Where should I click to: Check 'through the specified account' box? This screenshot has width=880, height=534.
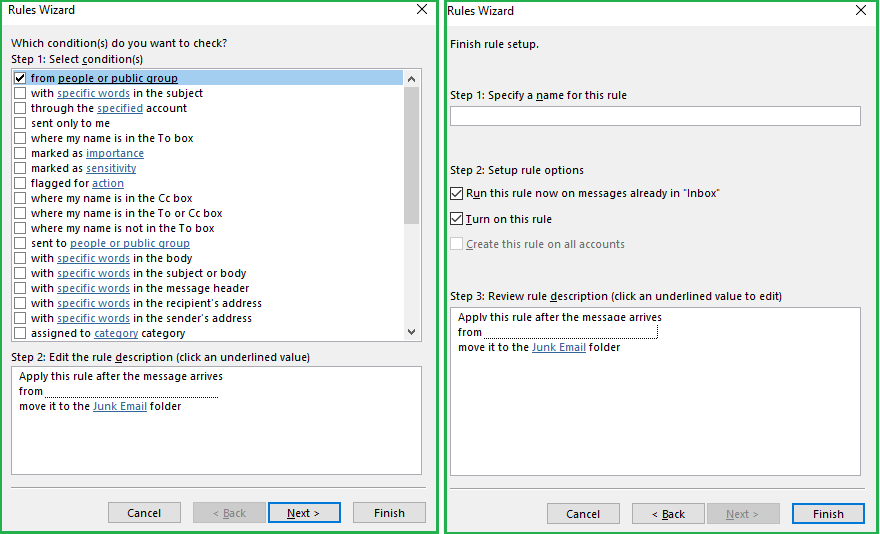point(20,108)
